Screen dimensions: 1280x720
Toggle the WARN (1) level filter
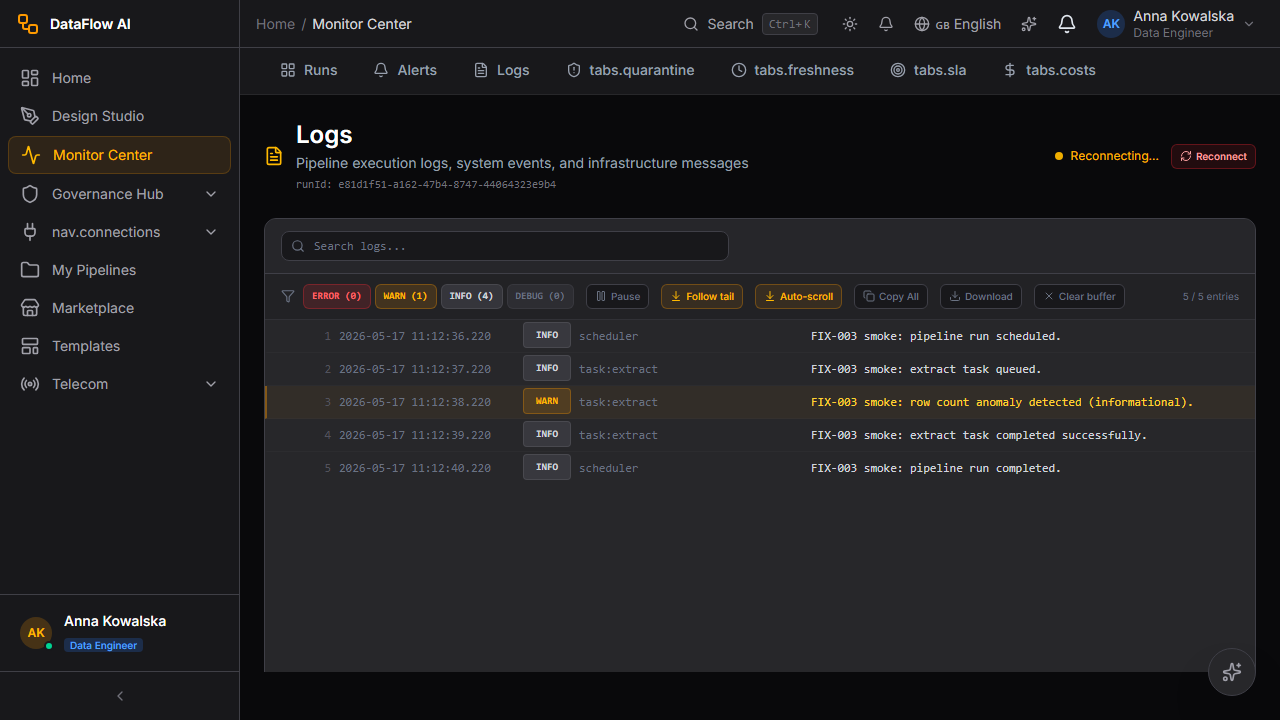406,296
